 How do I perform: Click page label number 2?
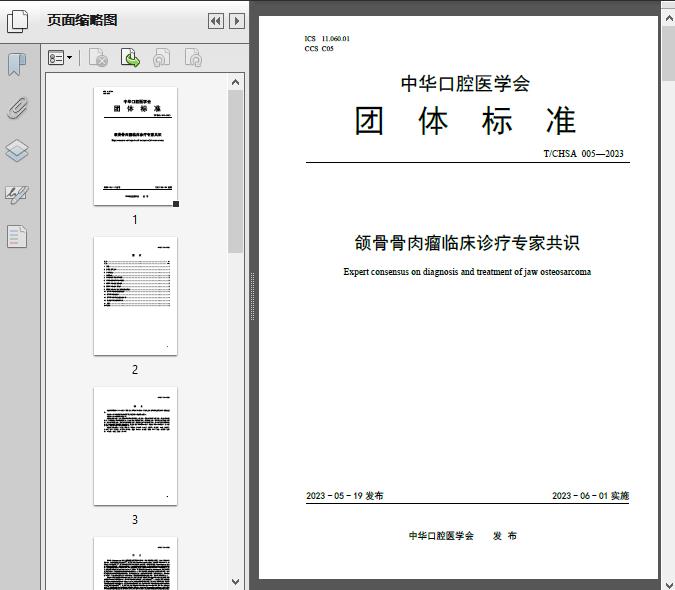tap(135, 370)
